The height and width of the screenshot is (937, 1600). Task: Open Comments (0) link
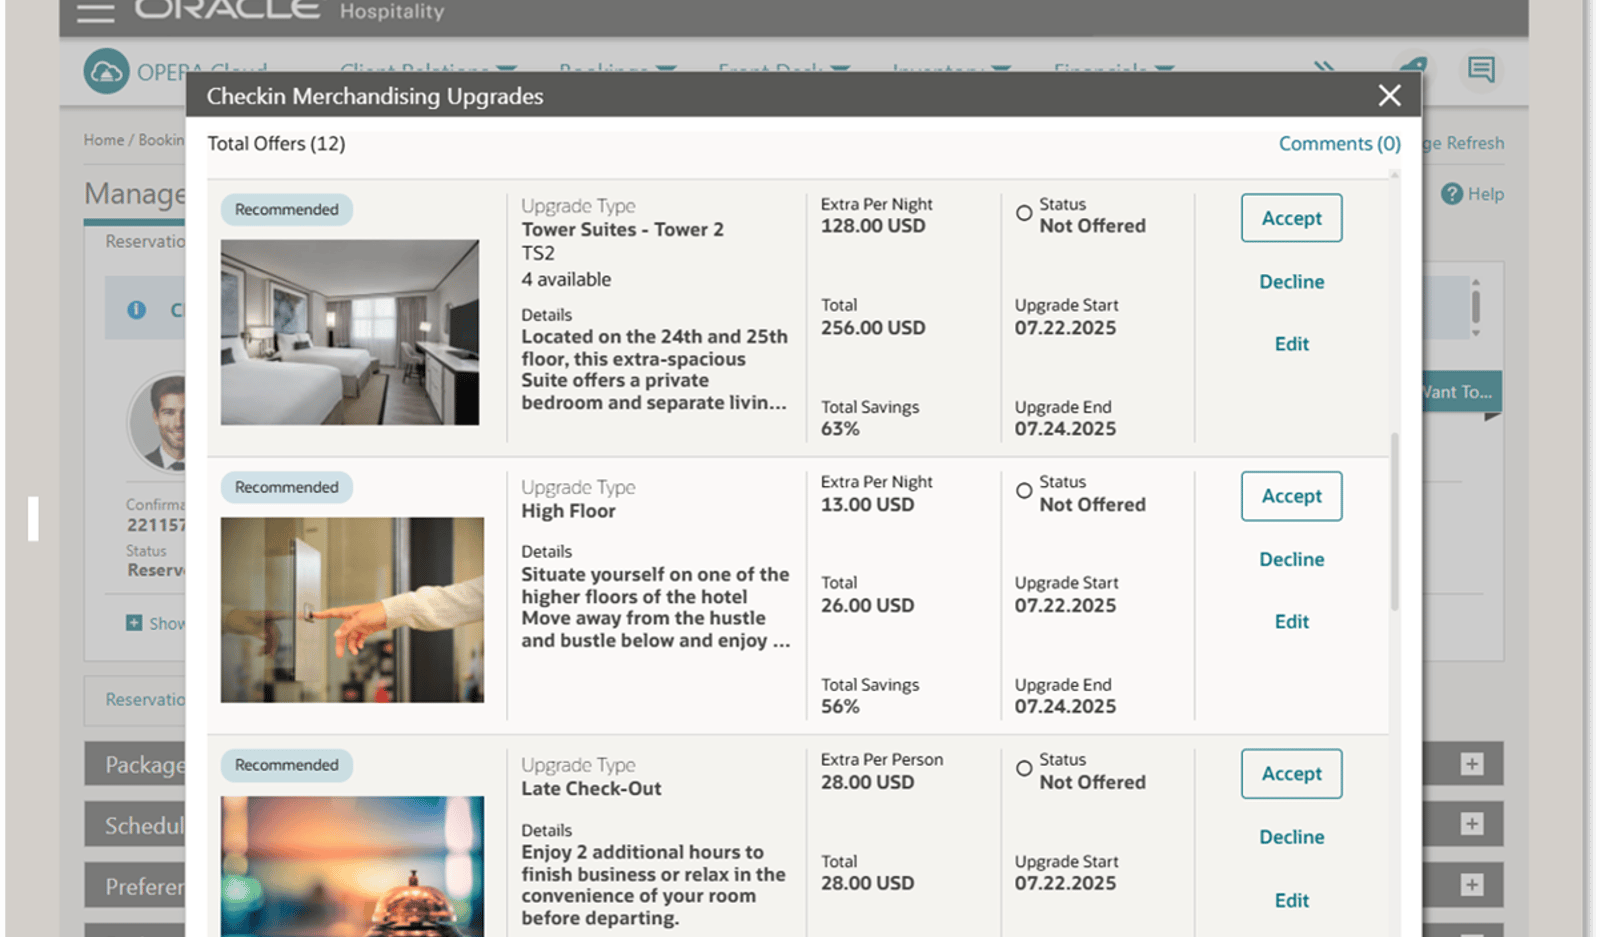pyautogui.click(x=1339, y=144)
